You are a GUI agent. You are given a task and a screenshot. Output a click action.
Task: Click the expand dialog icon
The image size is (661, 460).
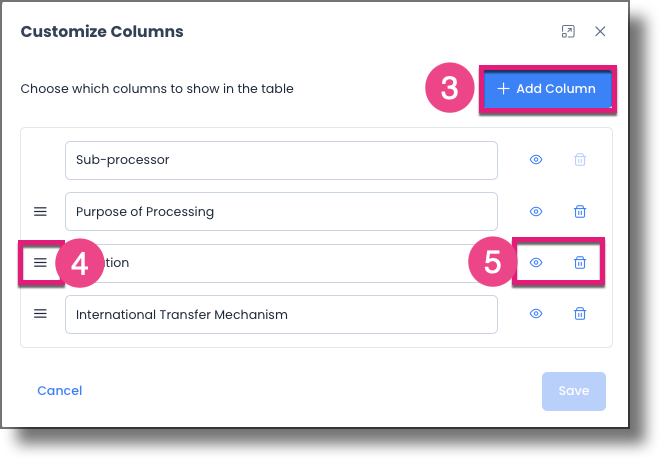568,32
